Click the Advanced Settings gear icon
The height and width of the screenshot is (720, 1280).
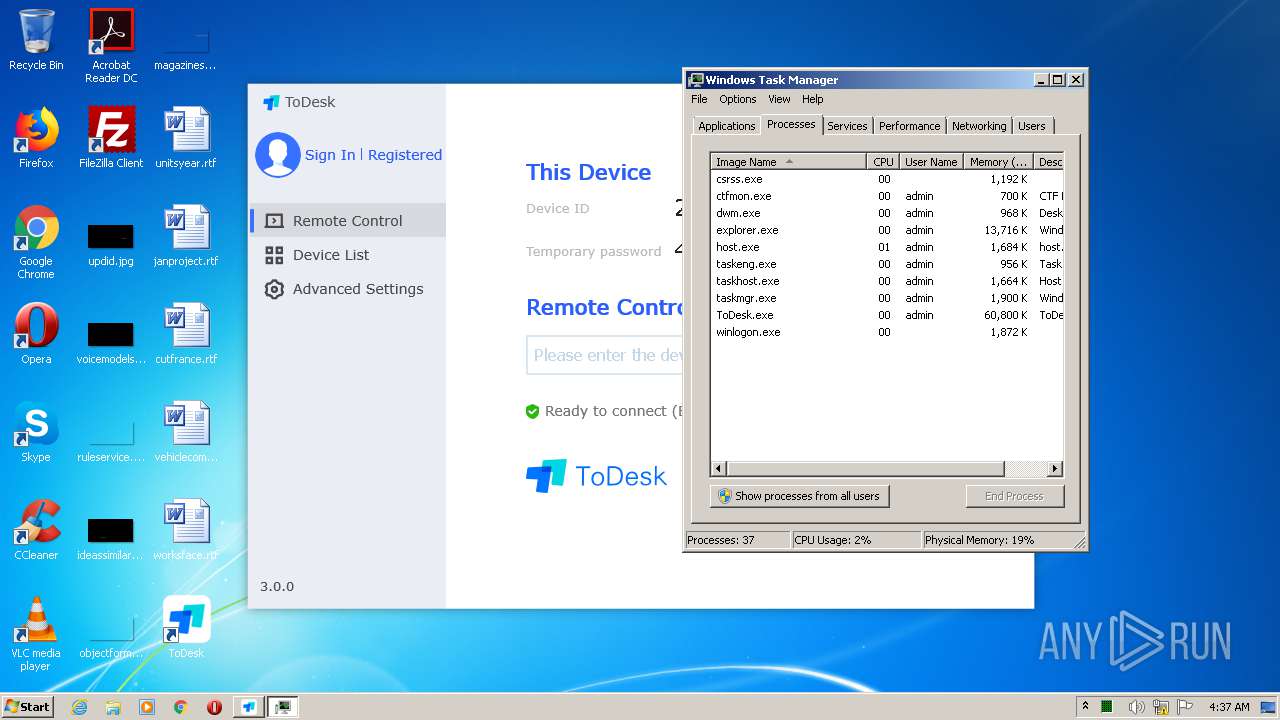point(274,289)
